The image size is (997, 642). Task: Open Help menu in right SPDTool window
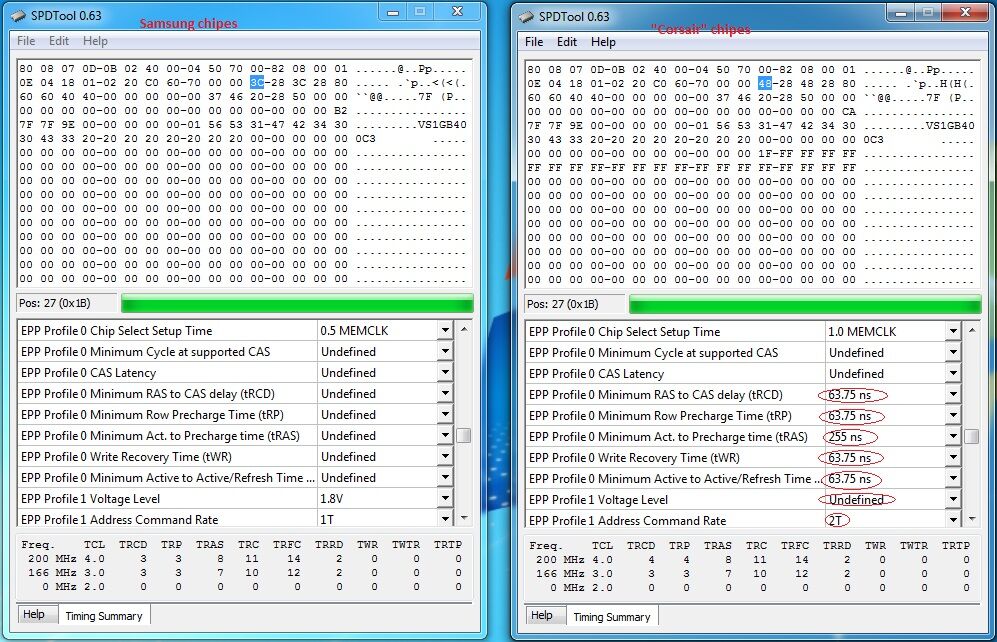point(603,42)
